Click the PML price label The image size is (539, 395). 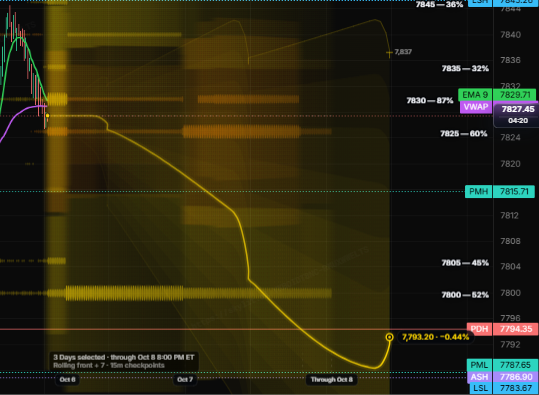(479, 365)
